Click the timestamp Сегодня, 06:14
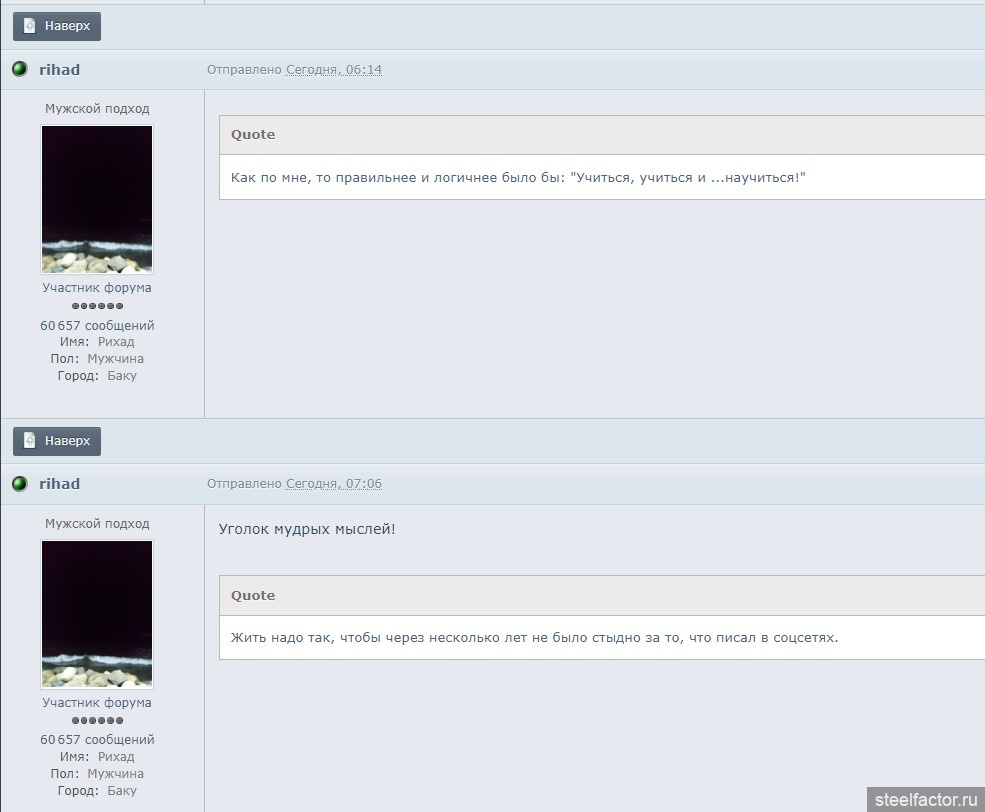 pyautogui.click(x=334, y=70)
